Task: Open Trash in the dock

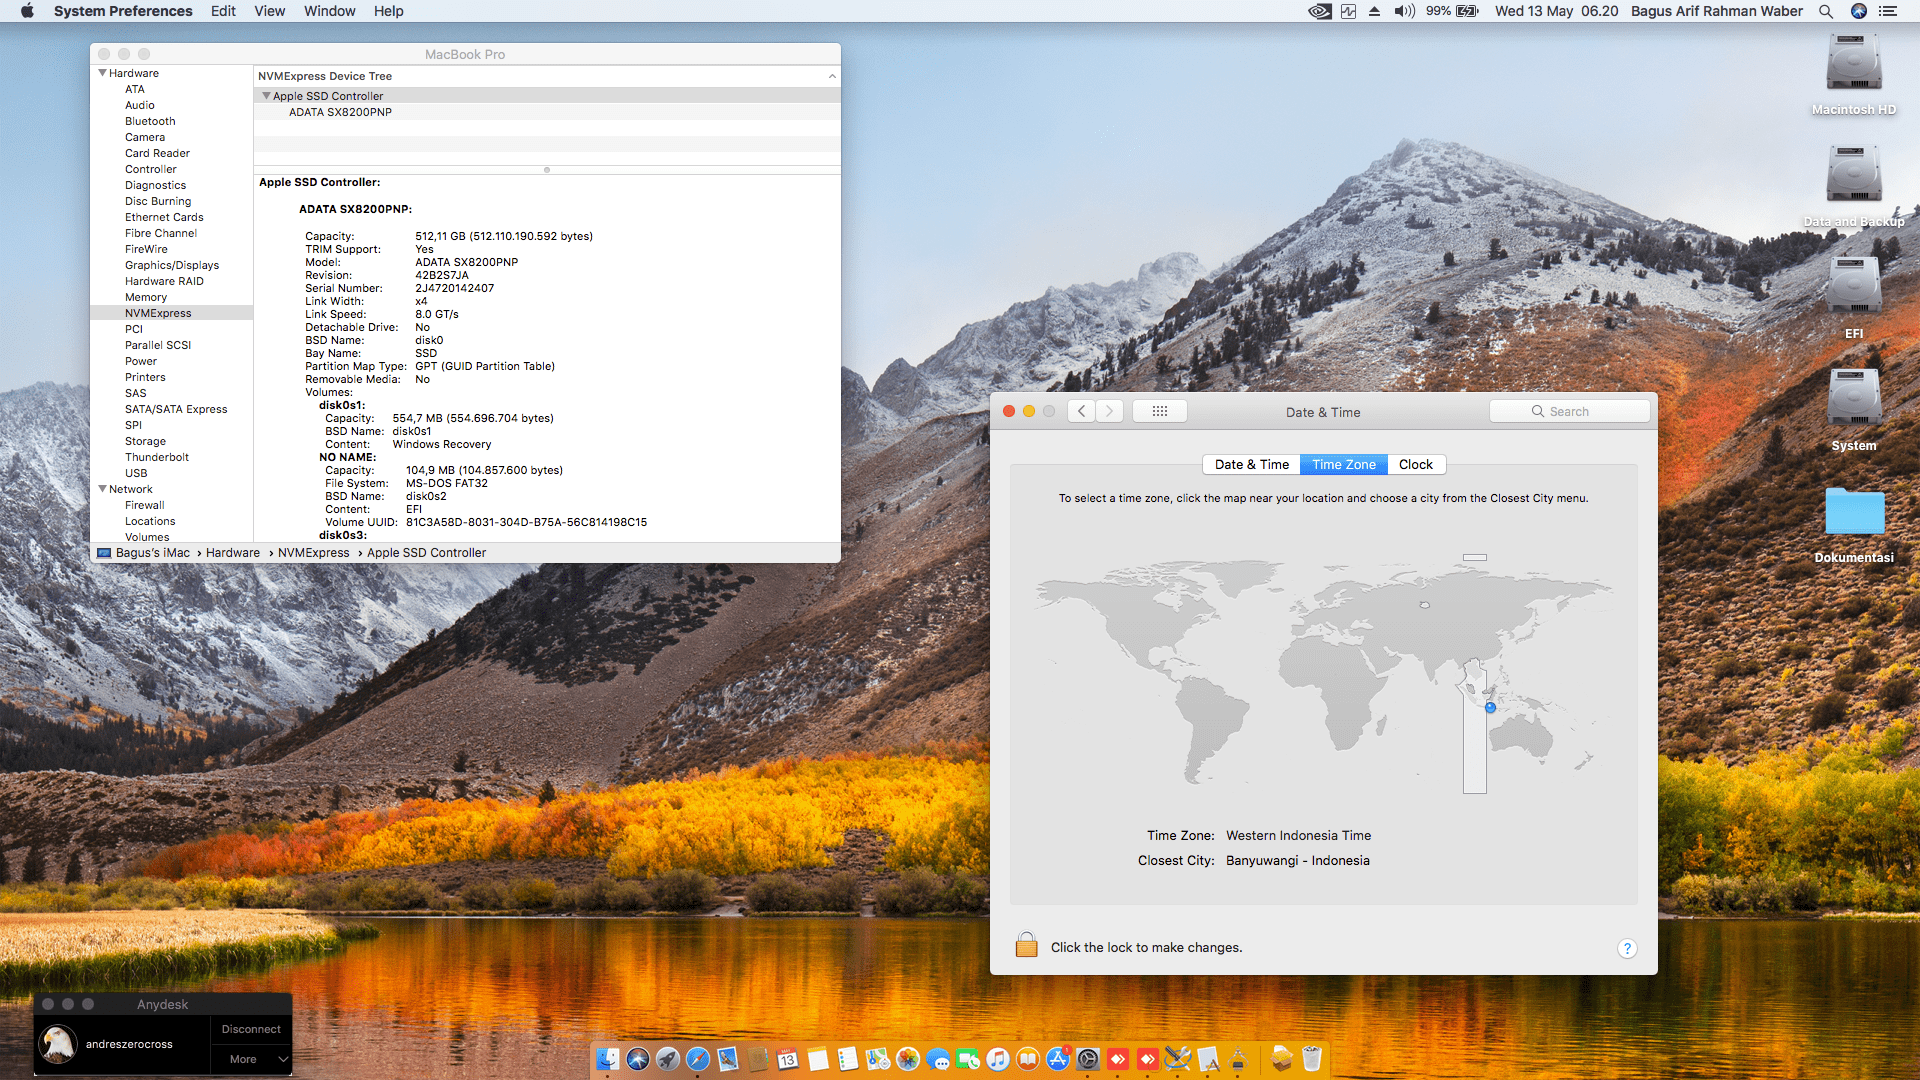Action: (1312, 1059)
